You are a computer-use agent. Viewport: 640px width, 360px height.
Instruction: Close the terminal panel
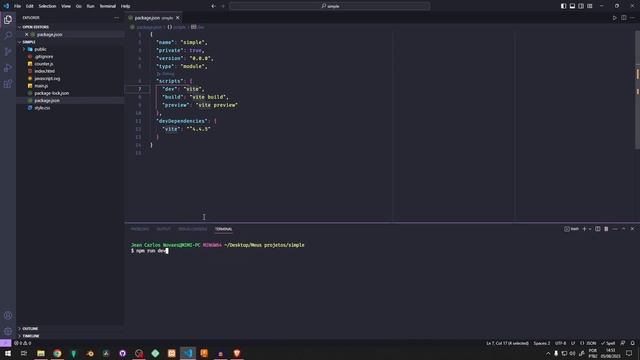click(632, 229)
